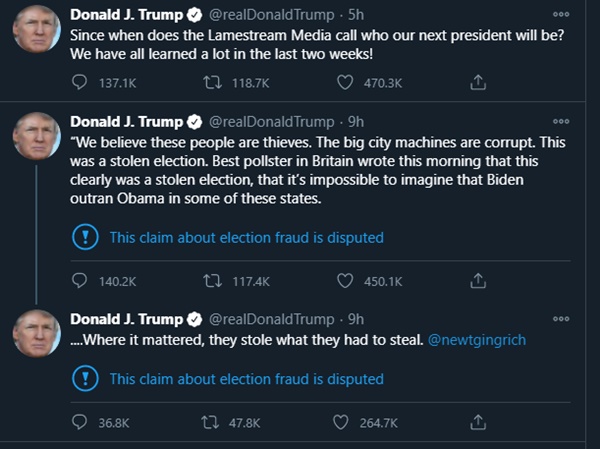Image resolution: width=600 pixels, height=449 pixels.
Task: Reply to the "Where it mattered" tweet
Action: point(82,423)
